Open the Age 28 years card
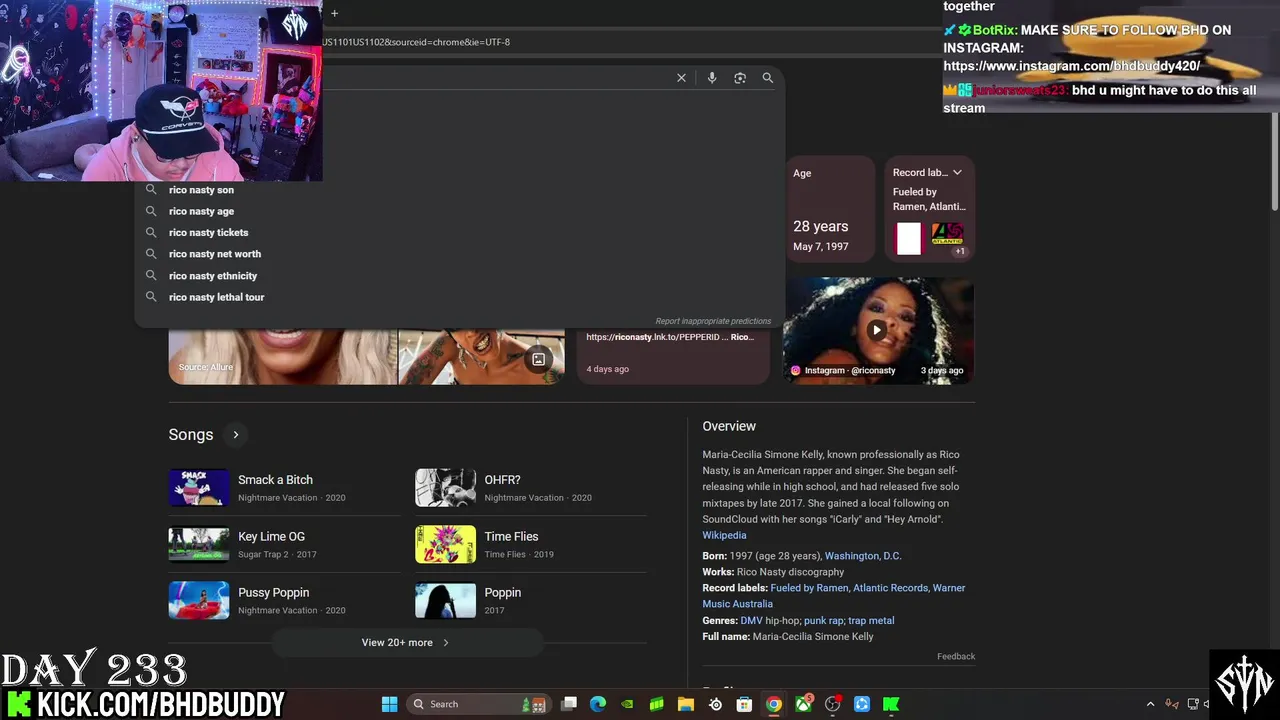This screenshot has height=720, width=1280. tap(829, 210)
